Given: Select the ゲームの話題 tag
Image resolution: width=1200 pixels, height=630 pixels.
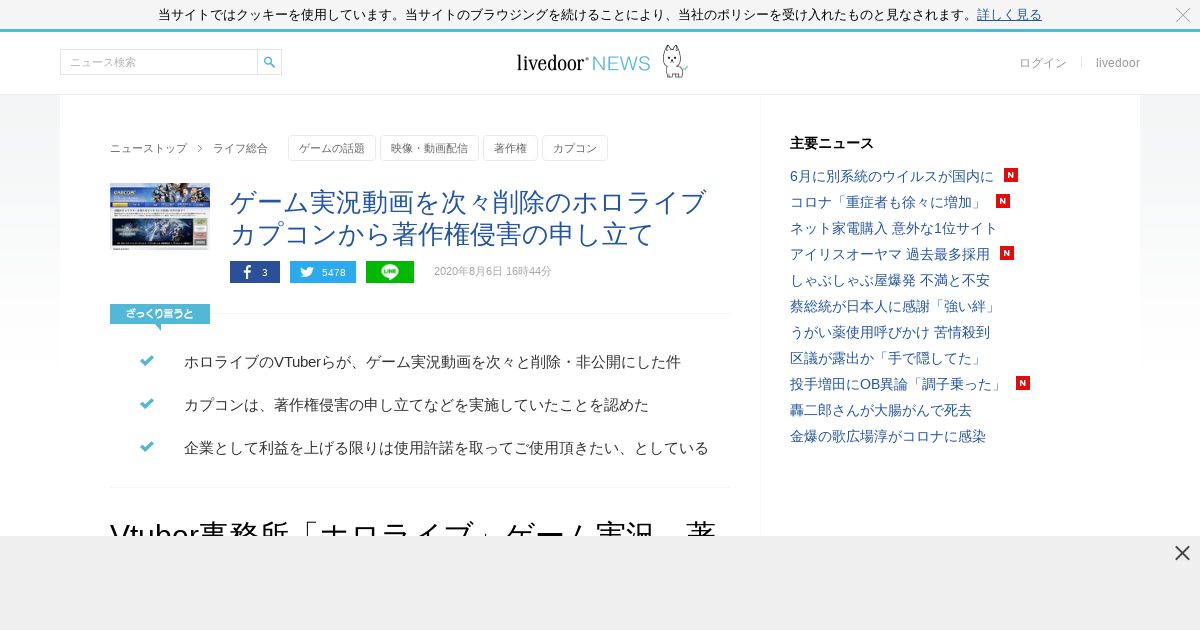Looking at the screenshot, I should click(x=332, y=148).
